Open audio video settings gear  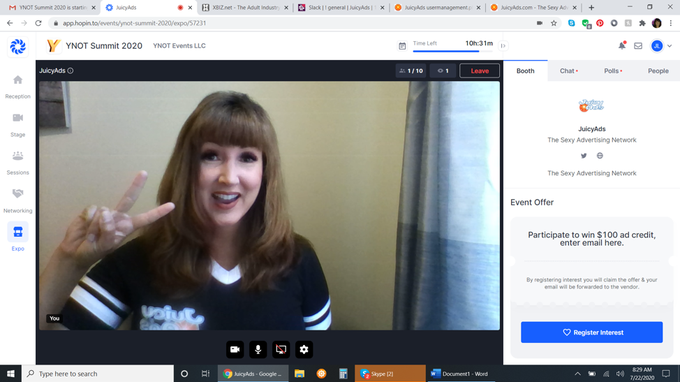(x=304, y=349)
